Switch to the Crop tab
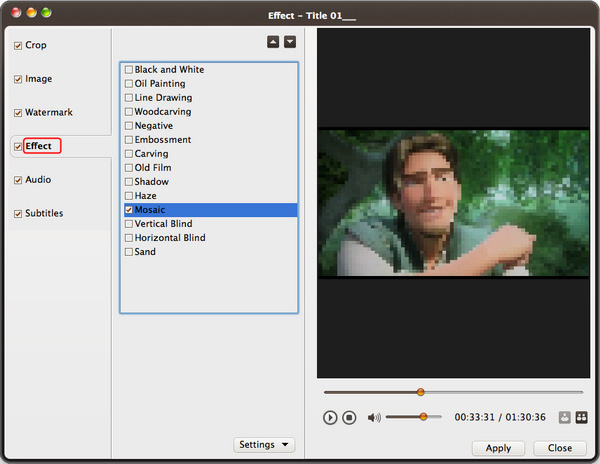The image size is (600, 464). [x=36, y=45]
